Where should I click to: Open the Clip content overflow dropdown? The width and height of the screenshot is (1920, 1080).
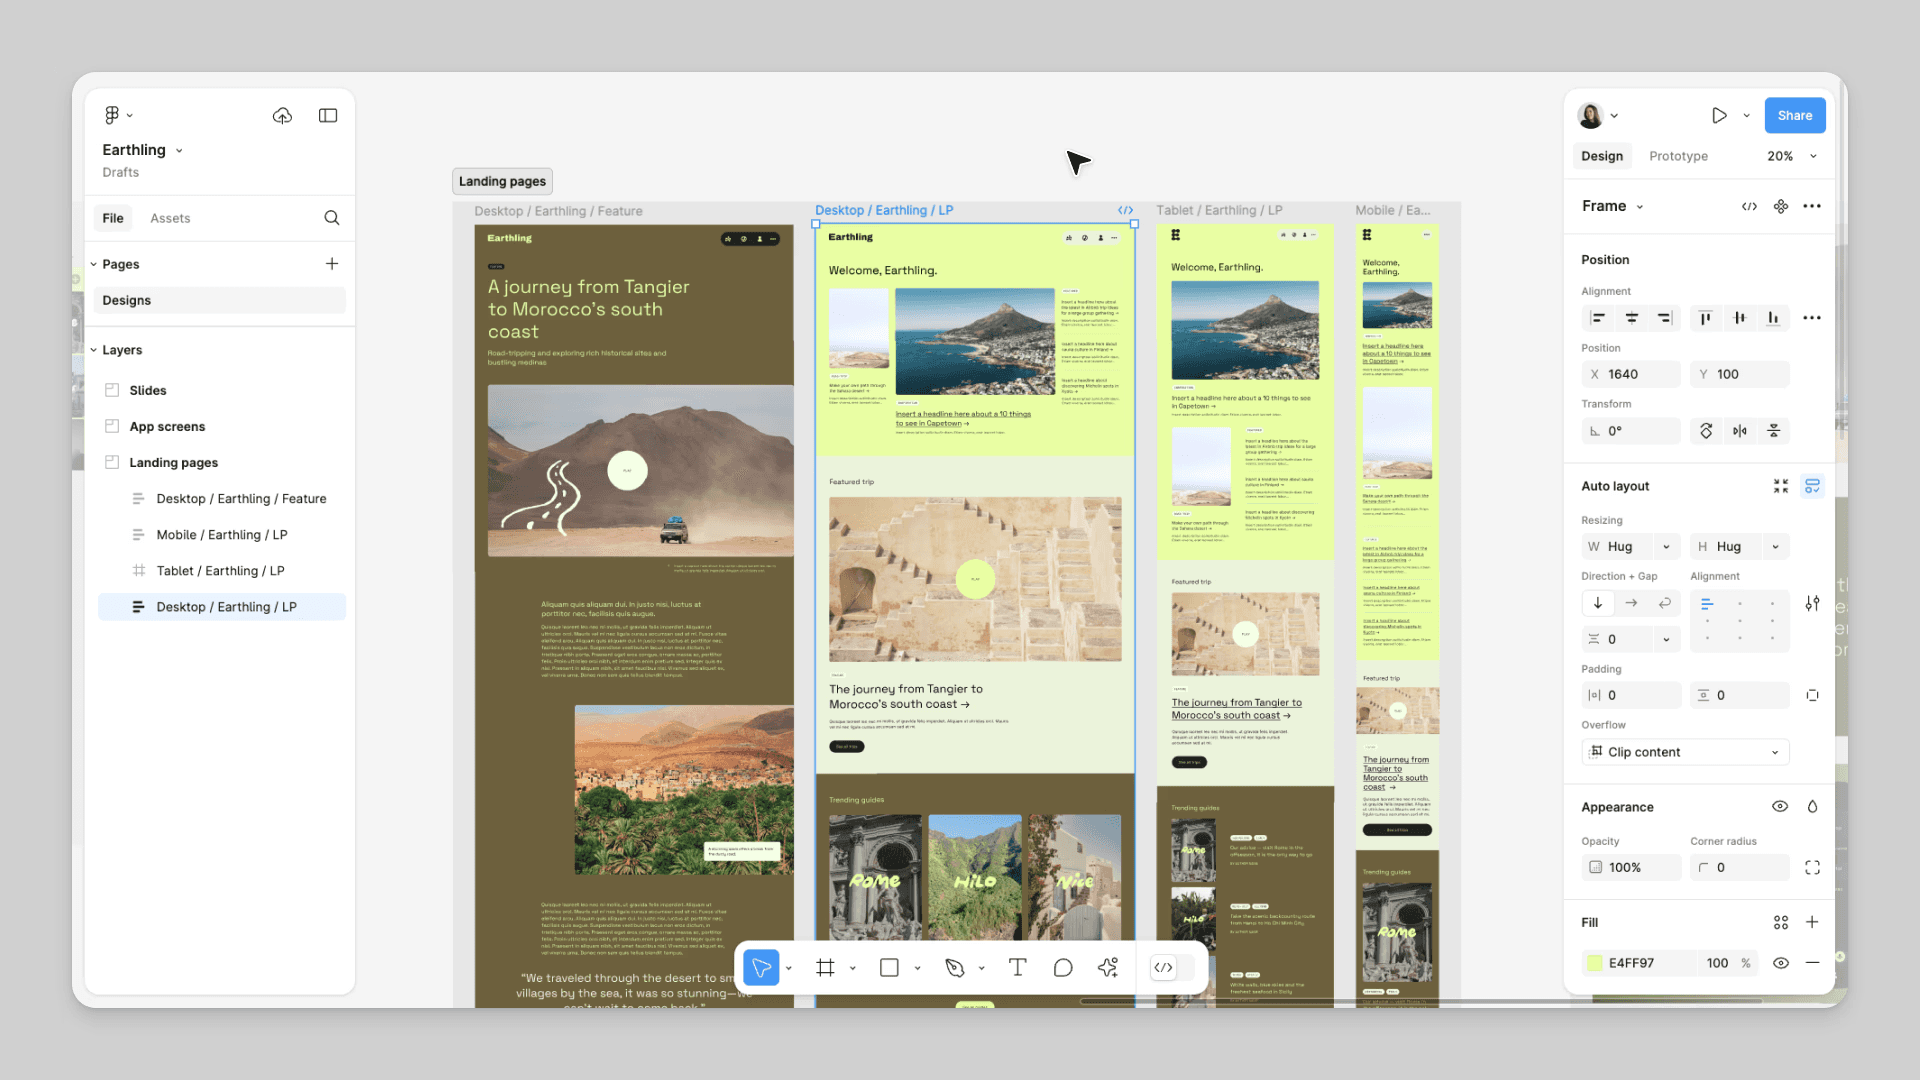click(x=1685, y=751)
